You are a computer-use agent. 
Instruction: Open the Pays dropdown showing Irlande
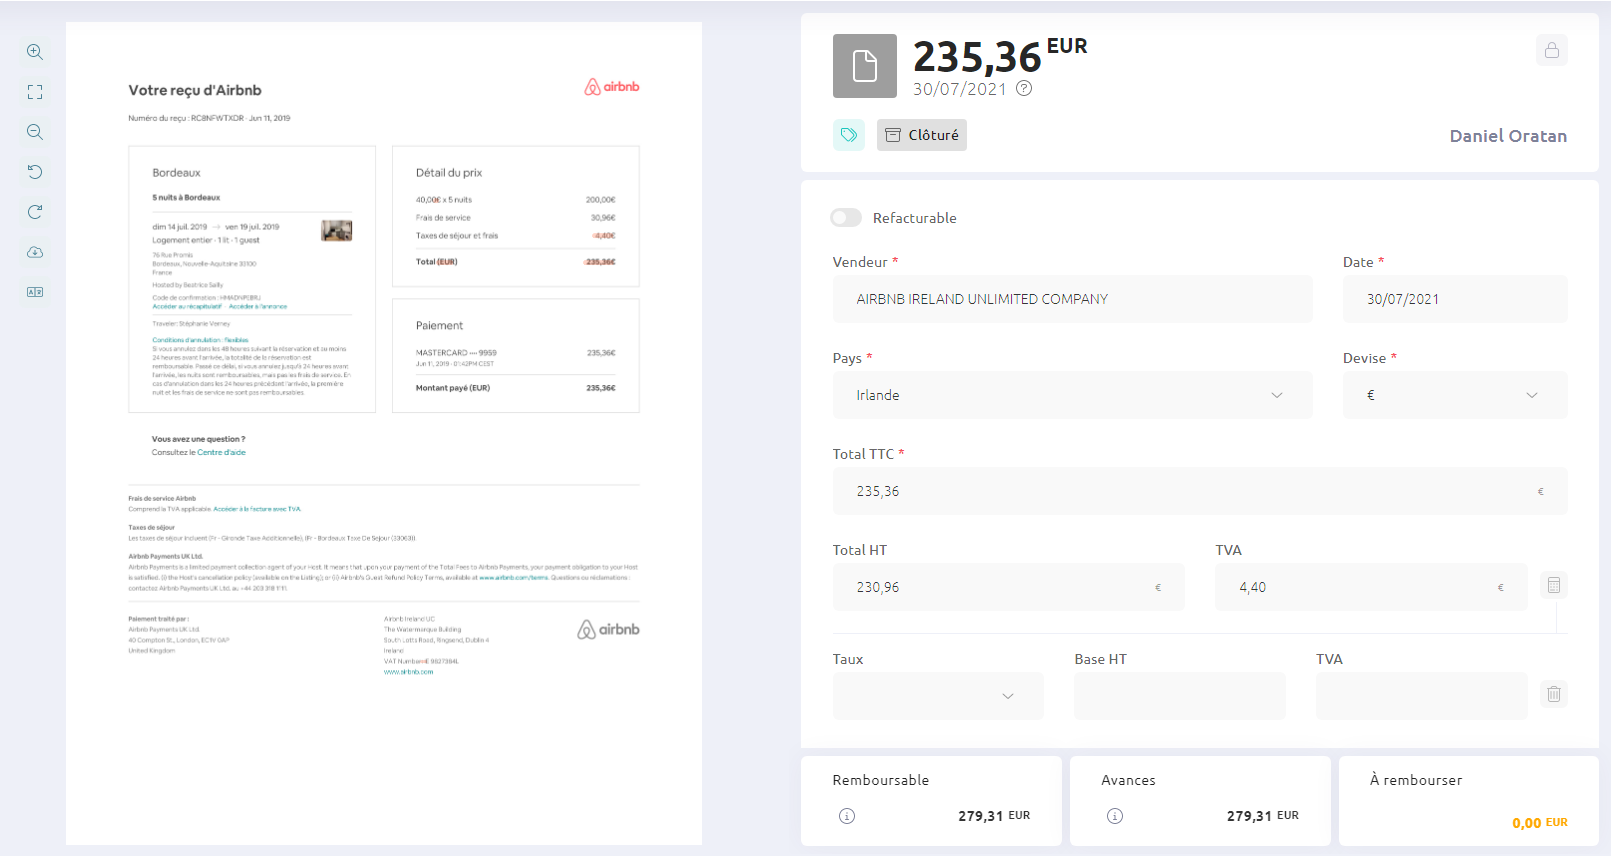pos(1072,395)
